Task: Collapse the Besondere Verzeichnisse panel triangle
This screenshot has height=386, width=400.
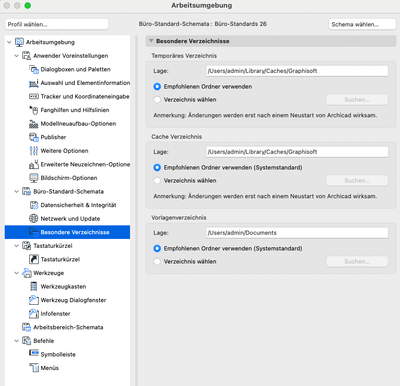Action: coord(151,41)
